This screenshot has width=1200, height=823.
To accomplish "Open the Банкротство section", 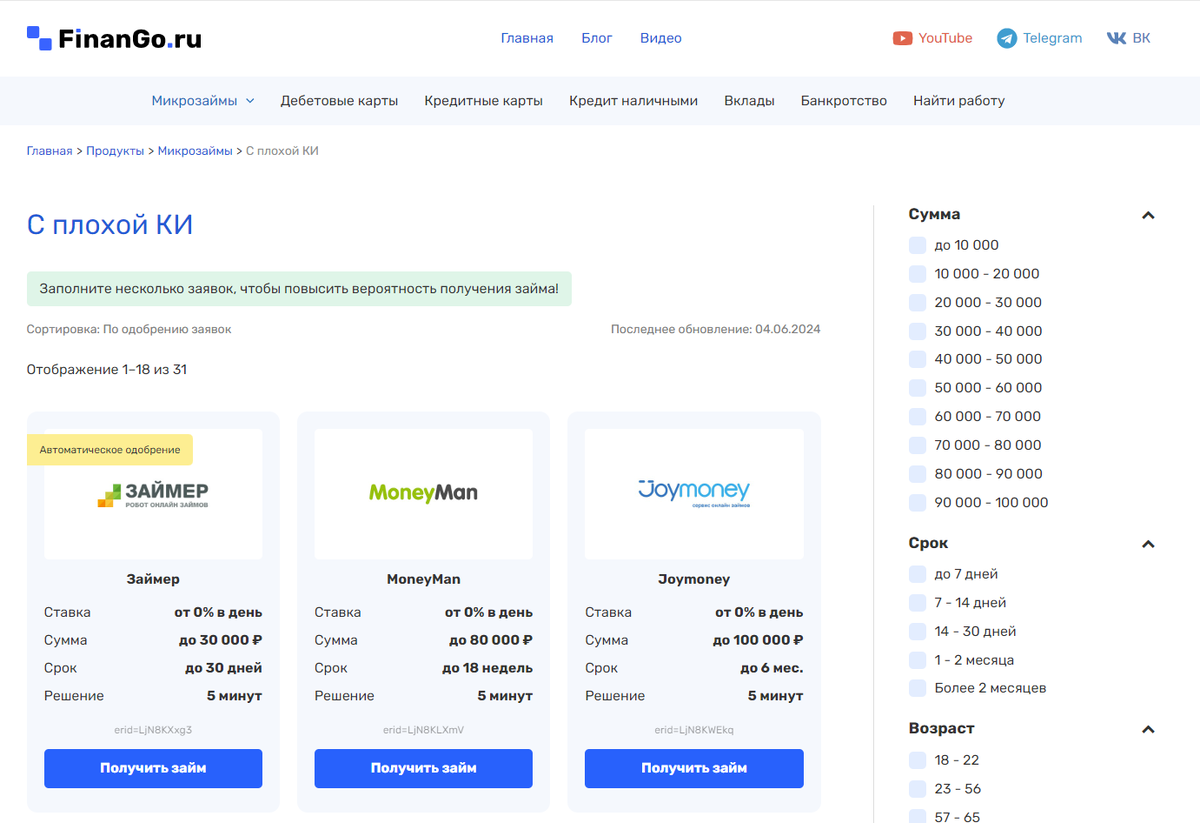I will [844, 101].
